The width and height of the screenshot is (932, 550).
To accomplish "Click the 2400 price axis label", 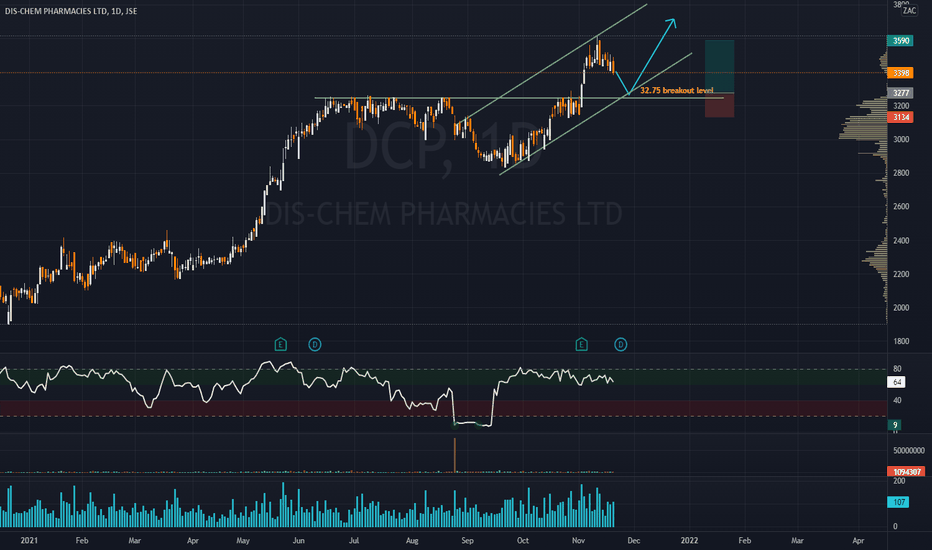I will (900, 240).
